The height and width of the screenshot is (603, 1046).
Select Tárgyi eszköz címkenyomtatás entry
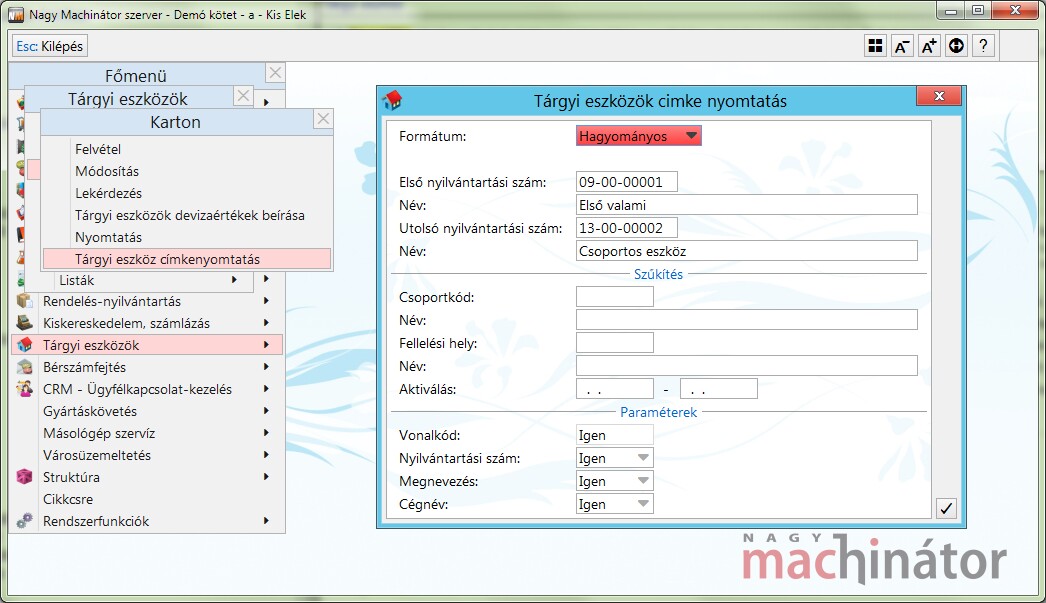187,259
